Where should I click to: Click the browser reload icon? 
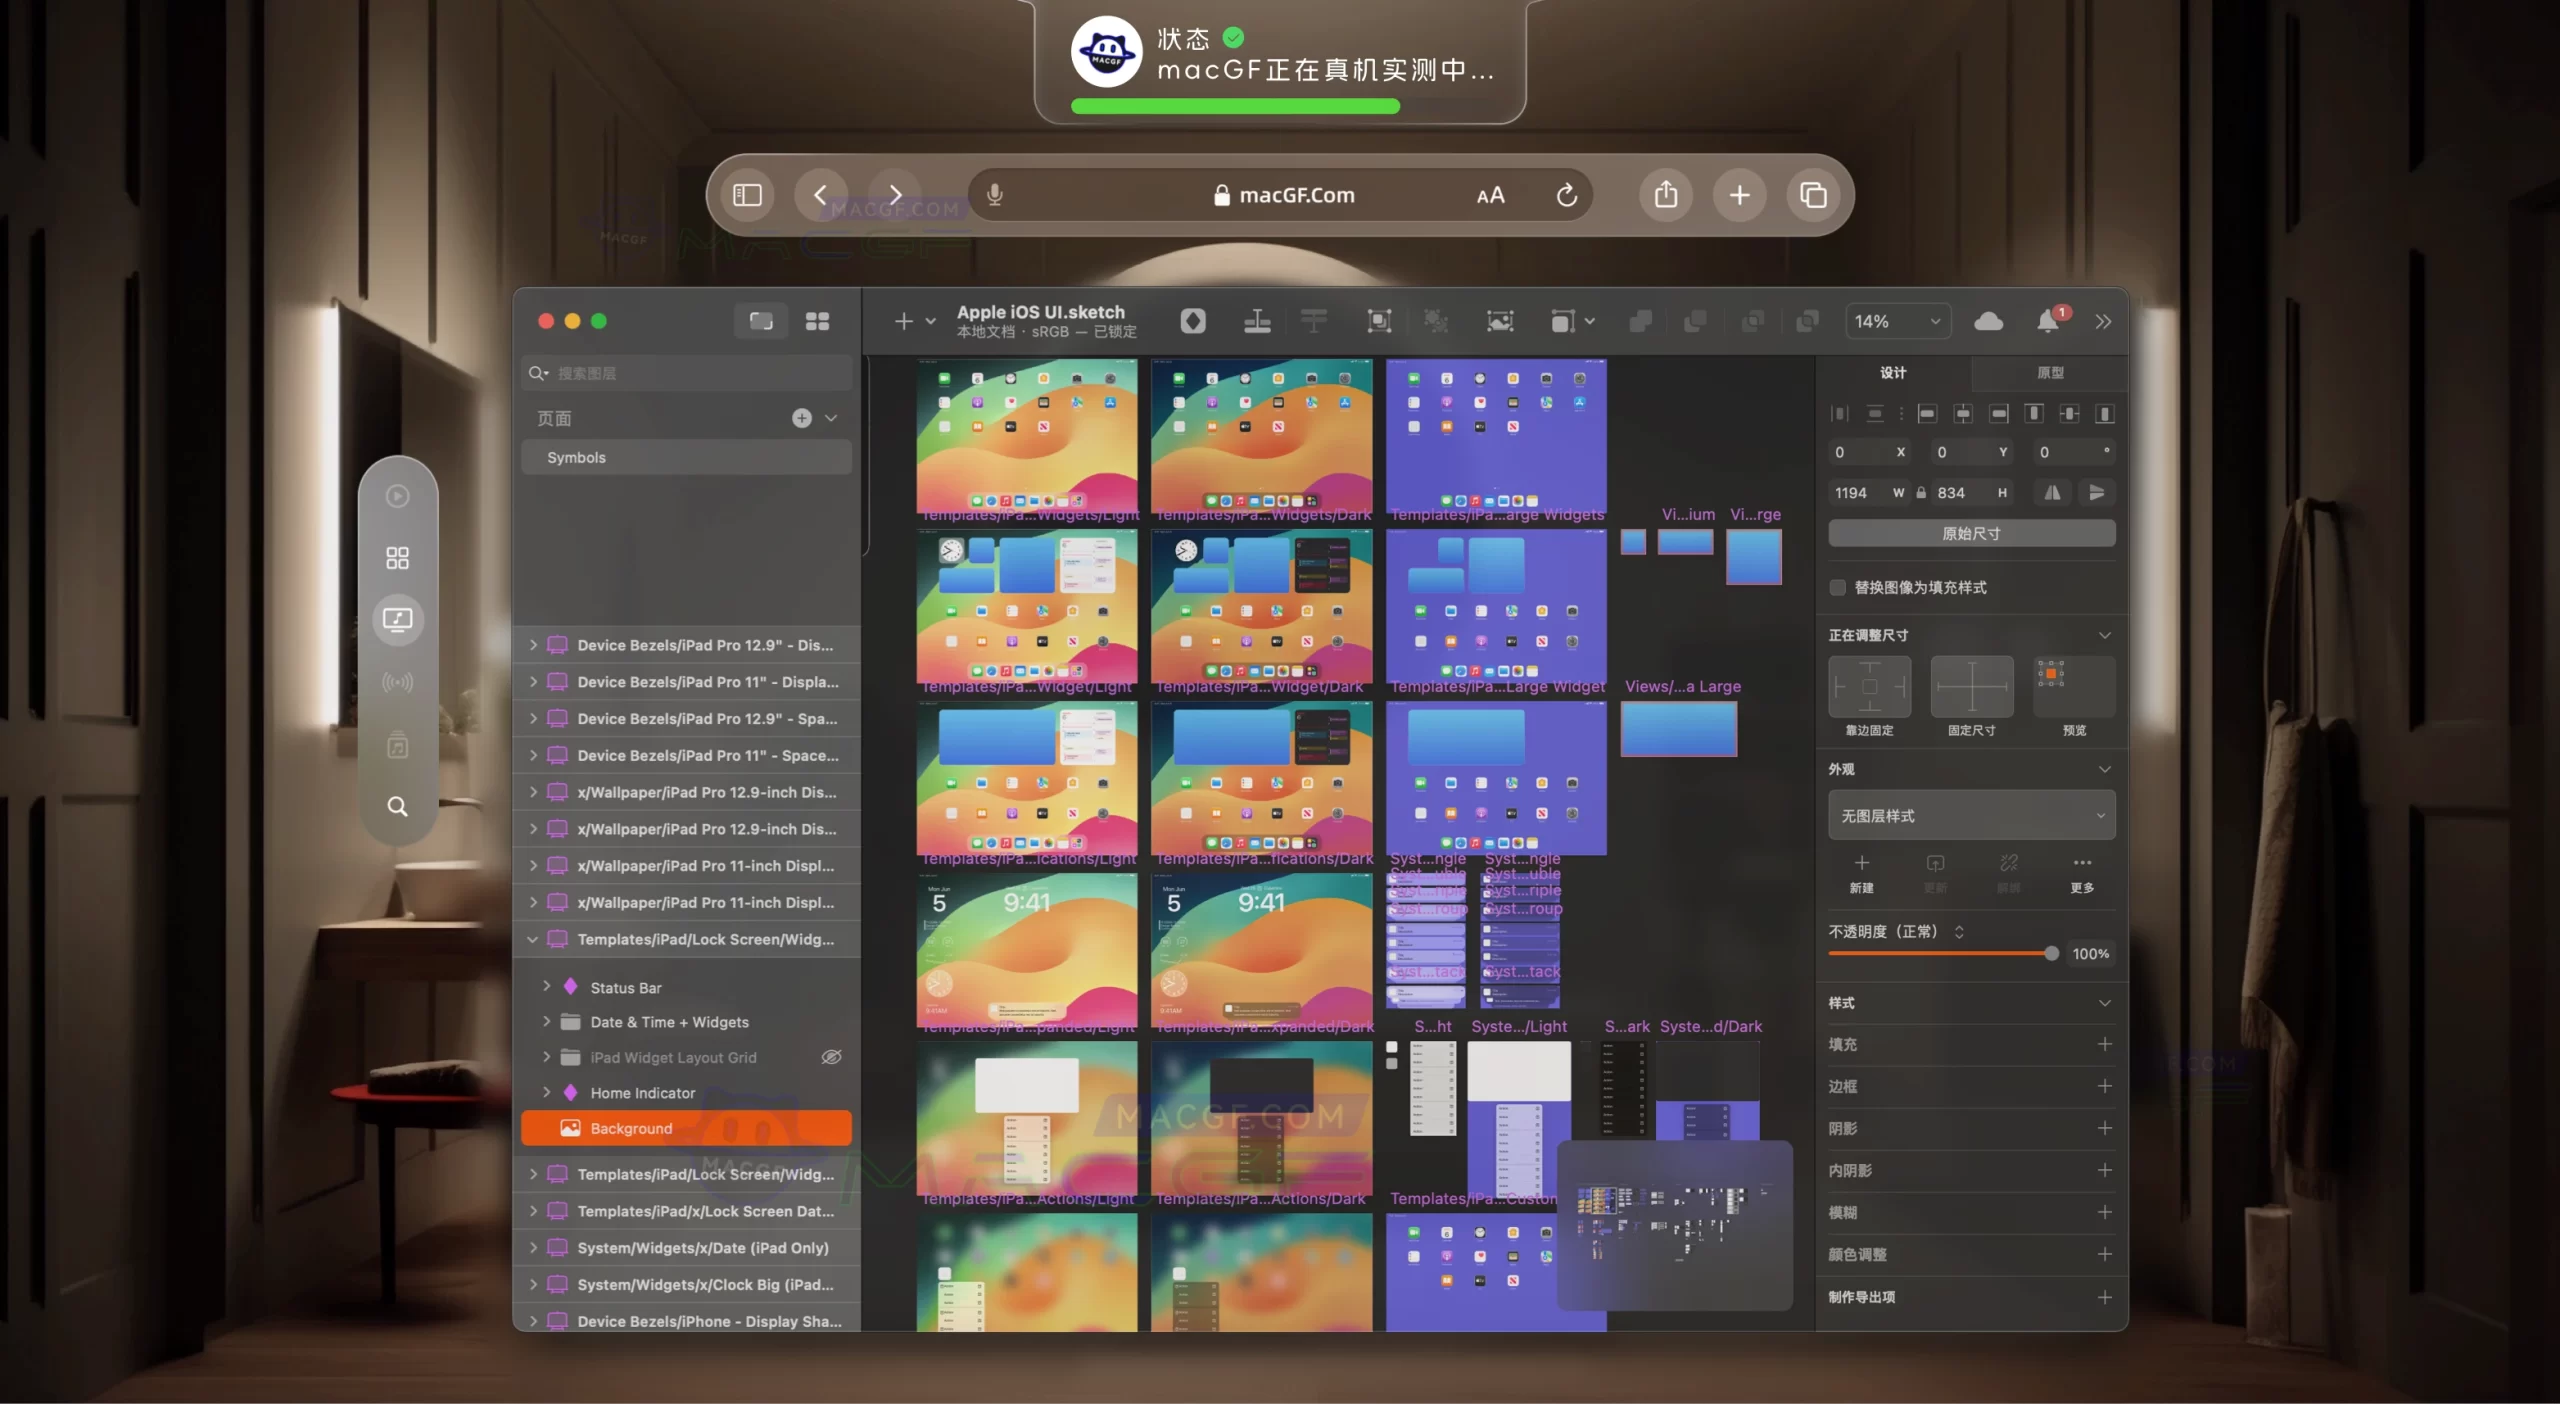[1566, 195]
